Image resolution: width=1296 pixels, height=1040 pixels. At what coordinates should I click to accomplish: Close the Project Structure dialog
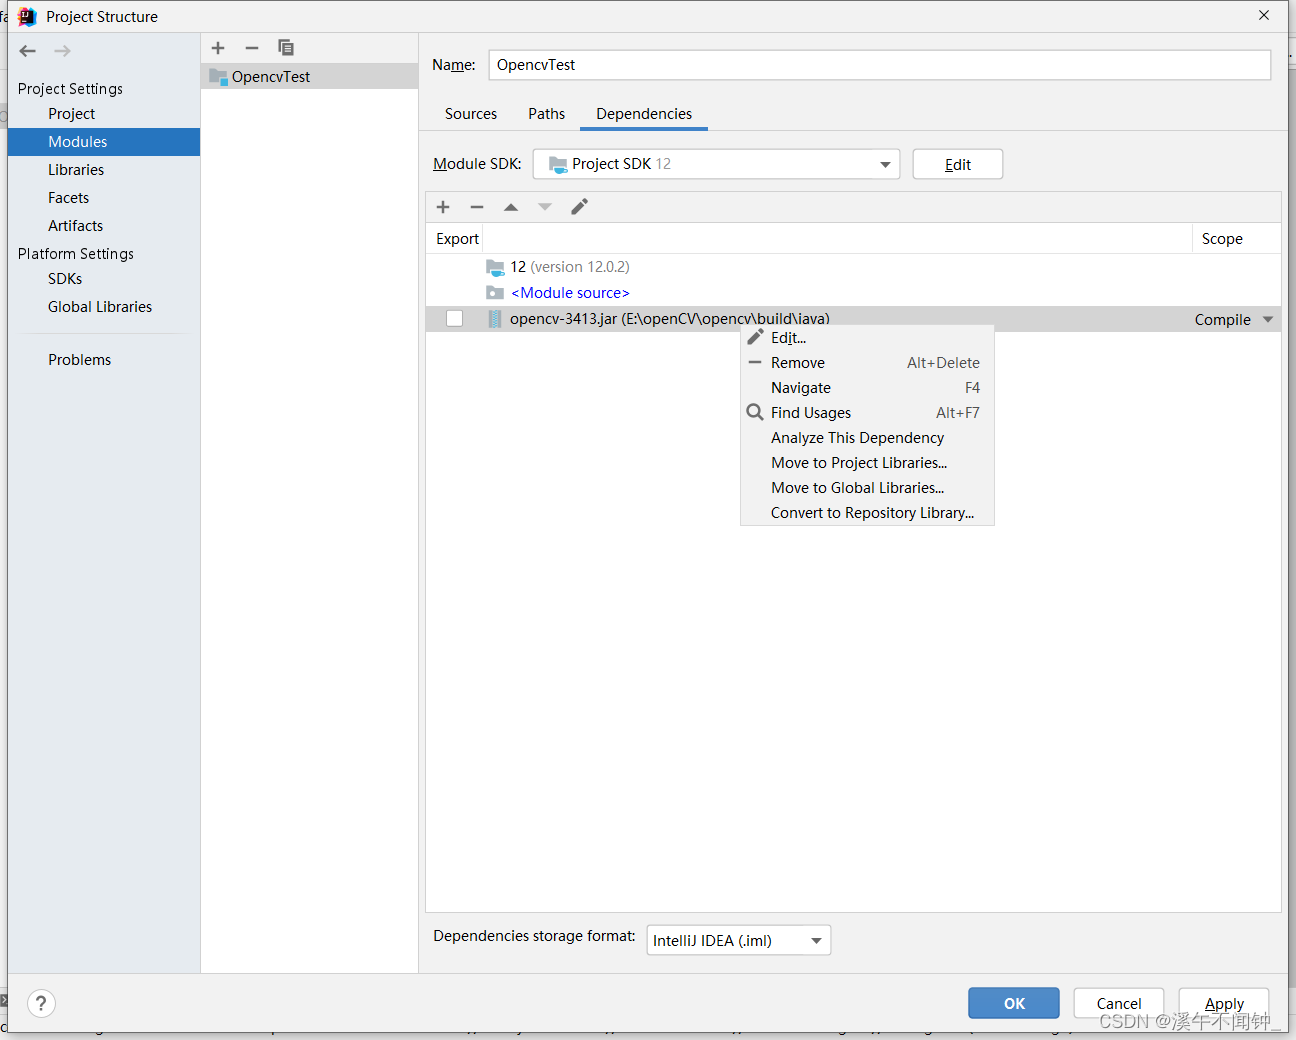(1264, 16)
